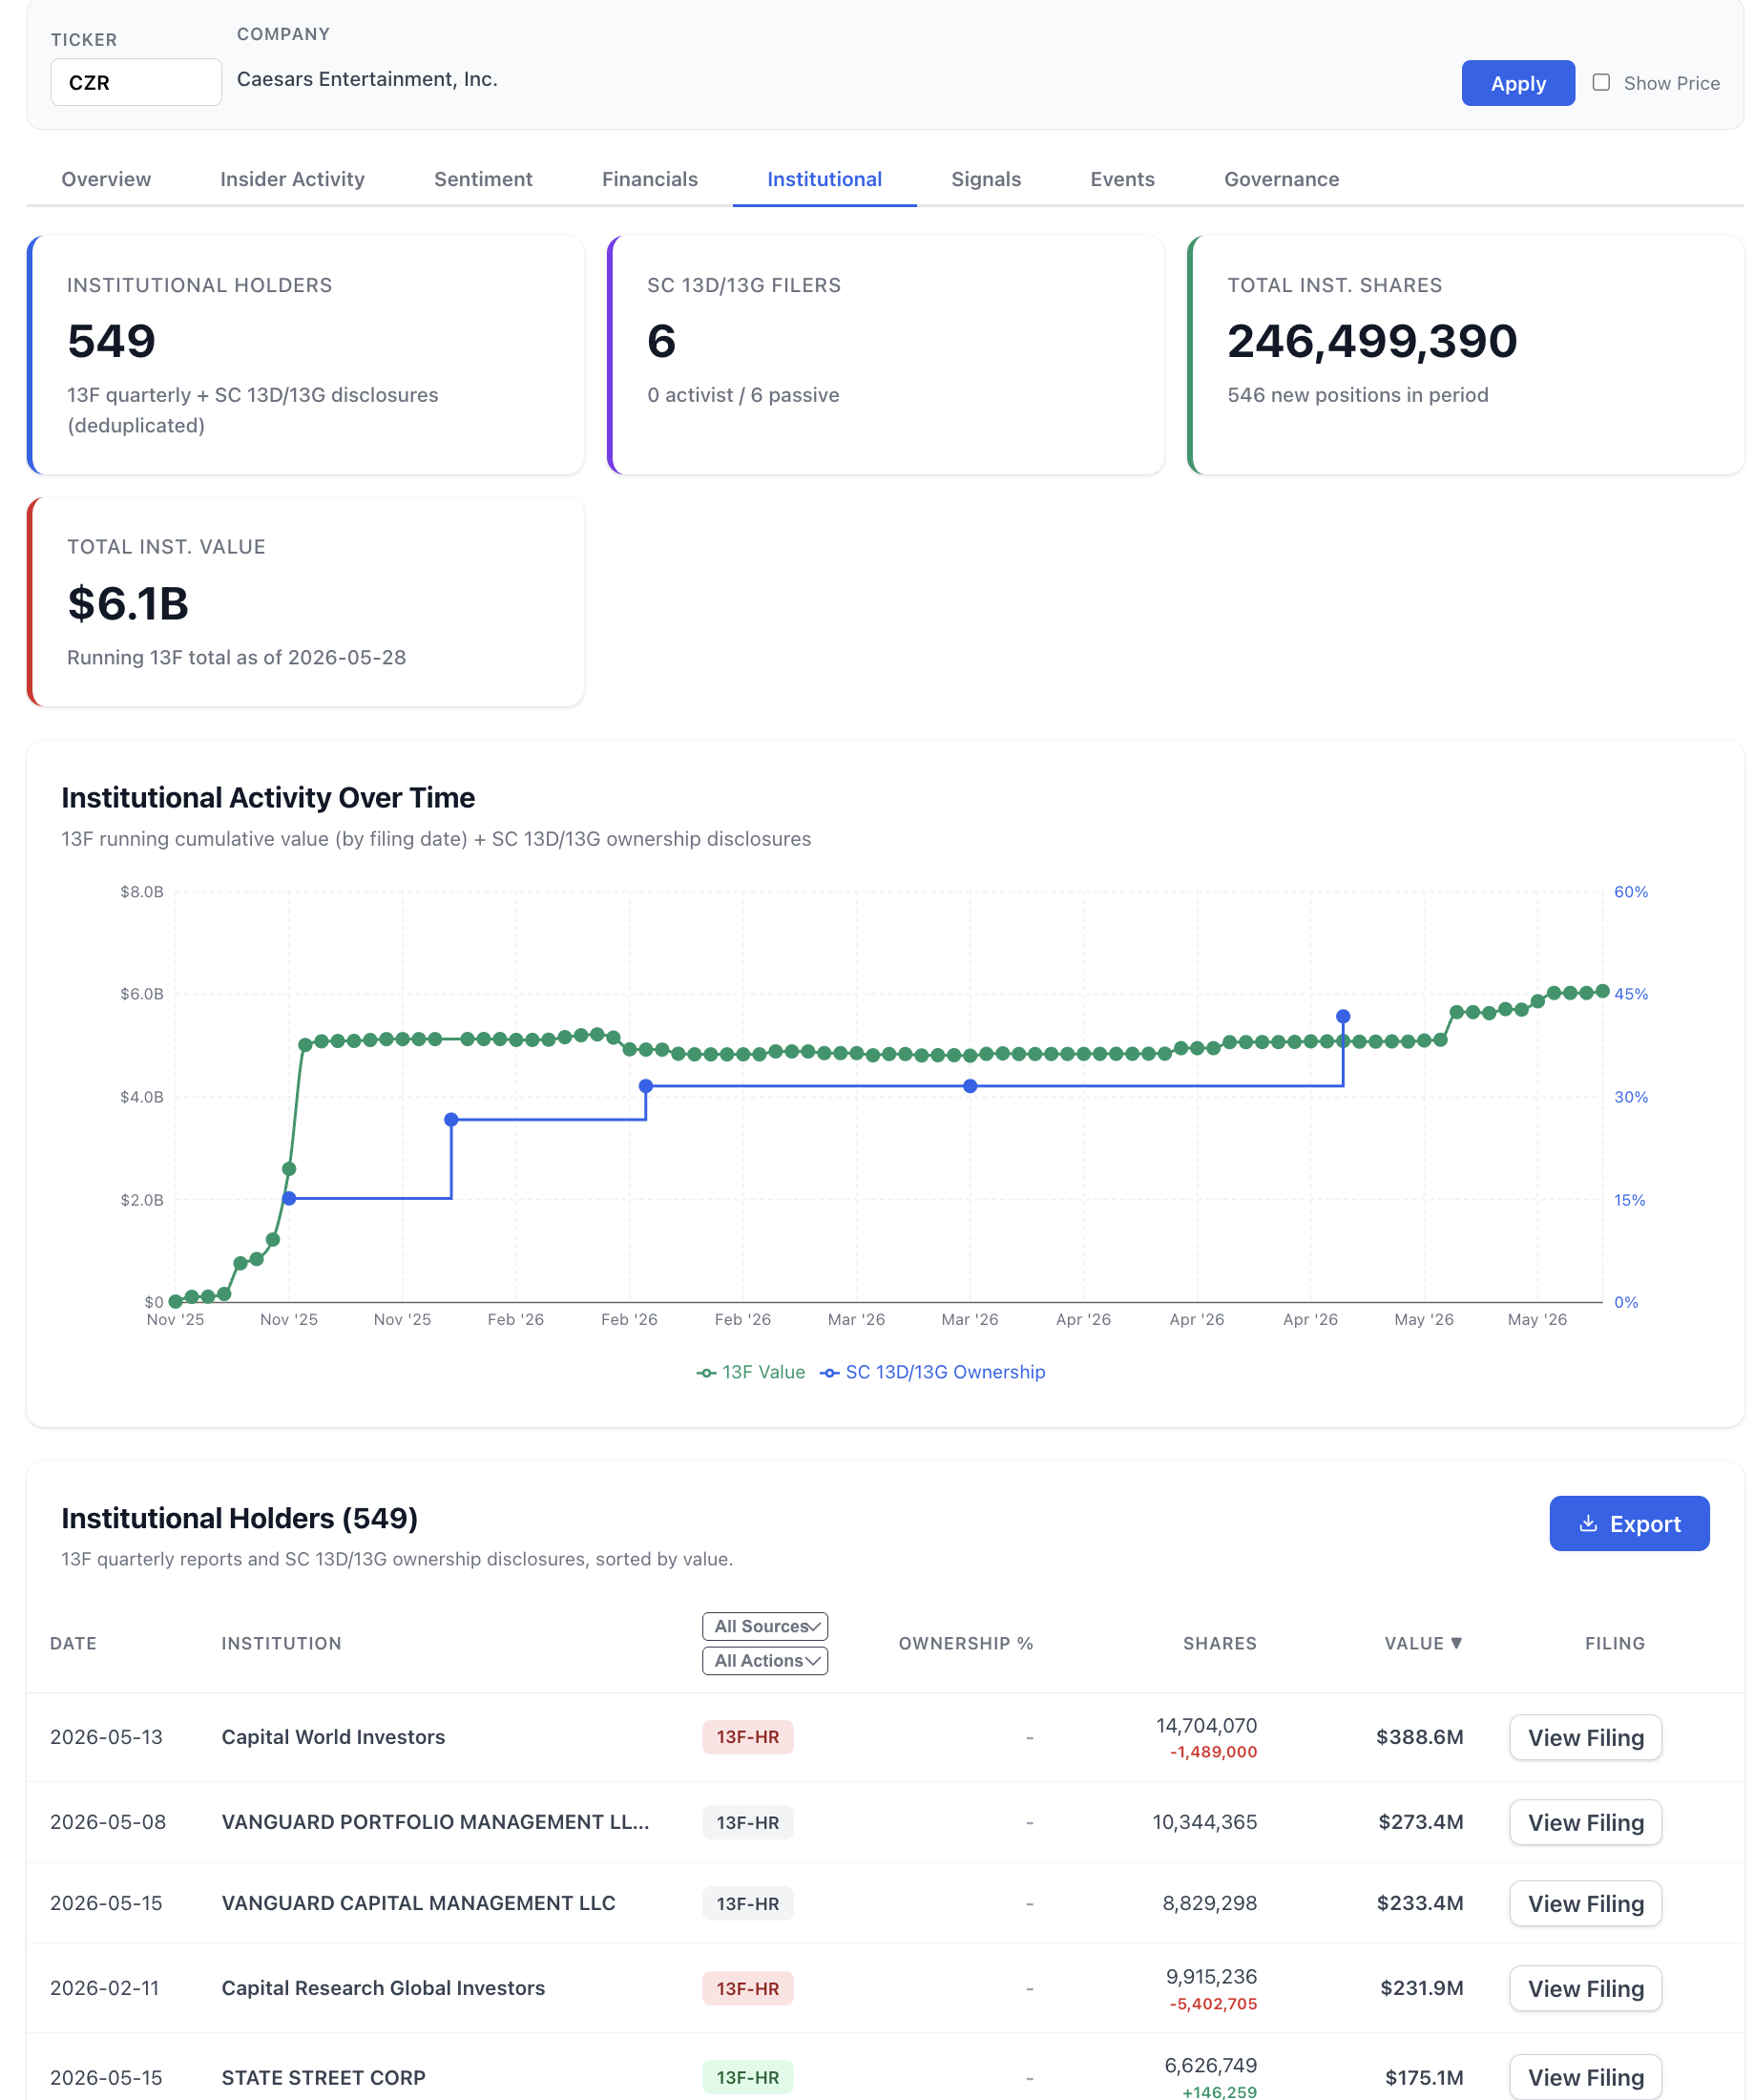Click the -5,402,705 share change

point(1212,2004)
